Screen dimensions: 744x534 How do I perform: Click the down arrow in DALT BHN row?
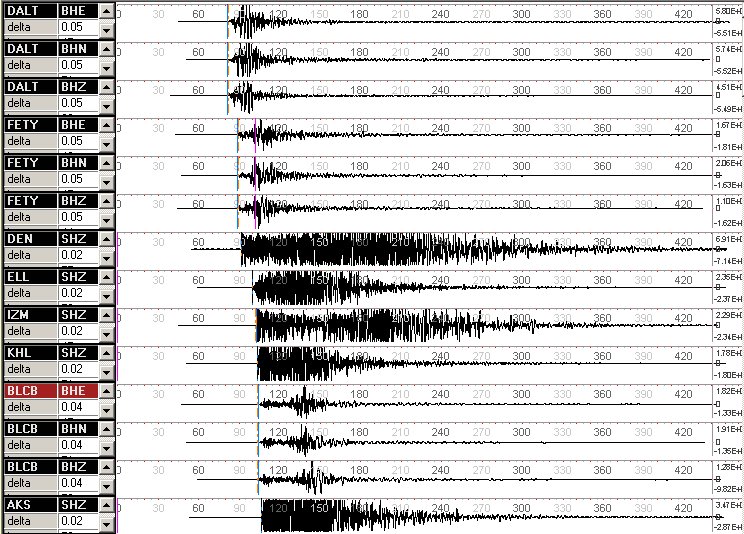pos(107,67)
